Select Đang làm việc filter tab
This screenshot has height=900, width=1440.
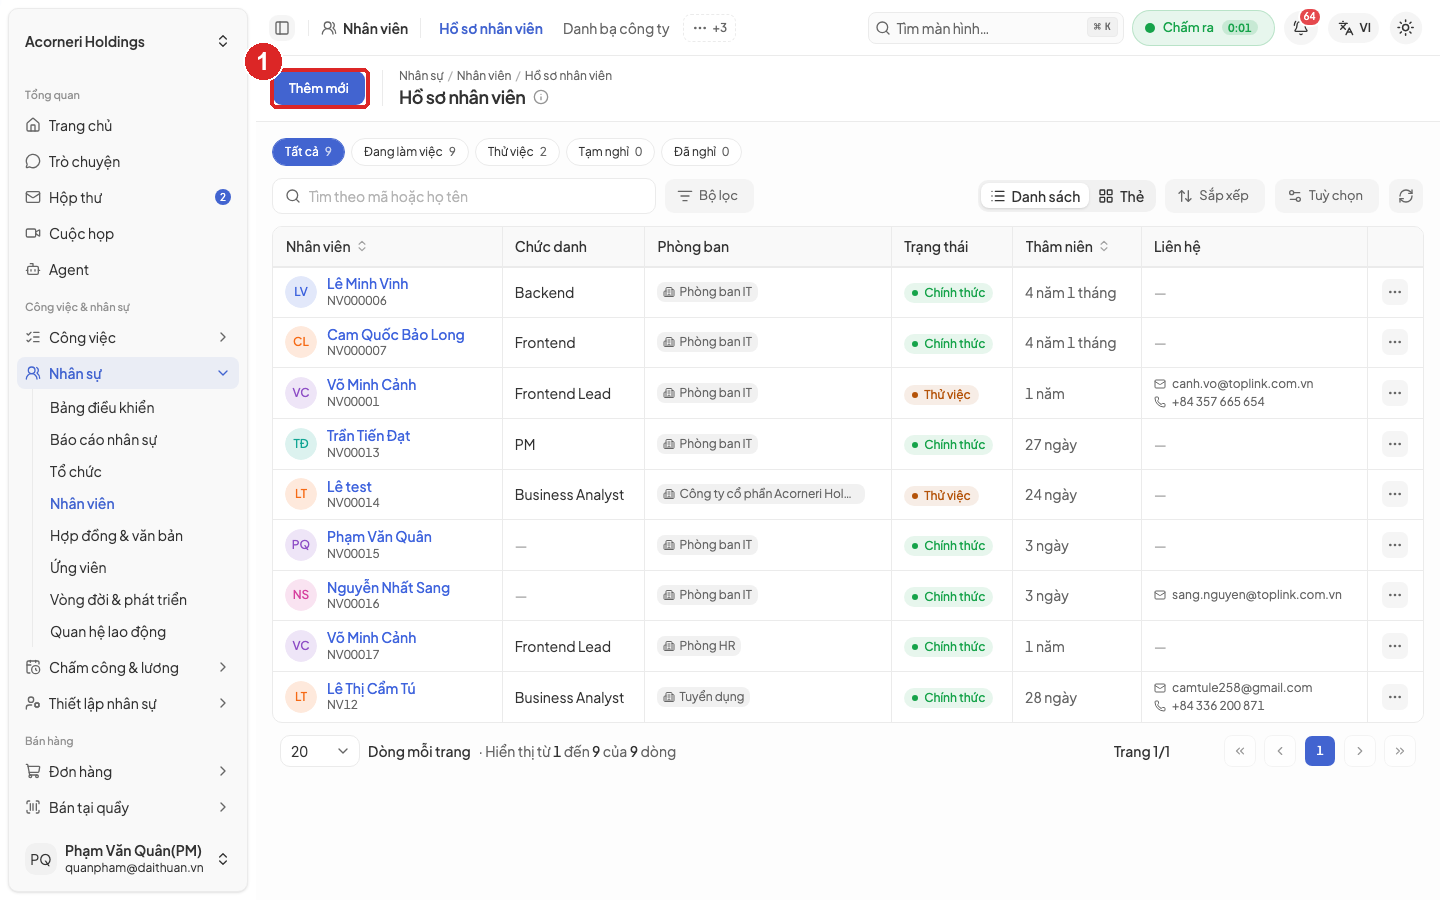tap(410, 152)
